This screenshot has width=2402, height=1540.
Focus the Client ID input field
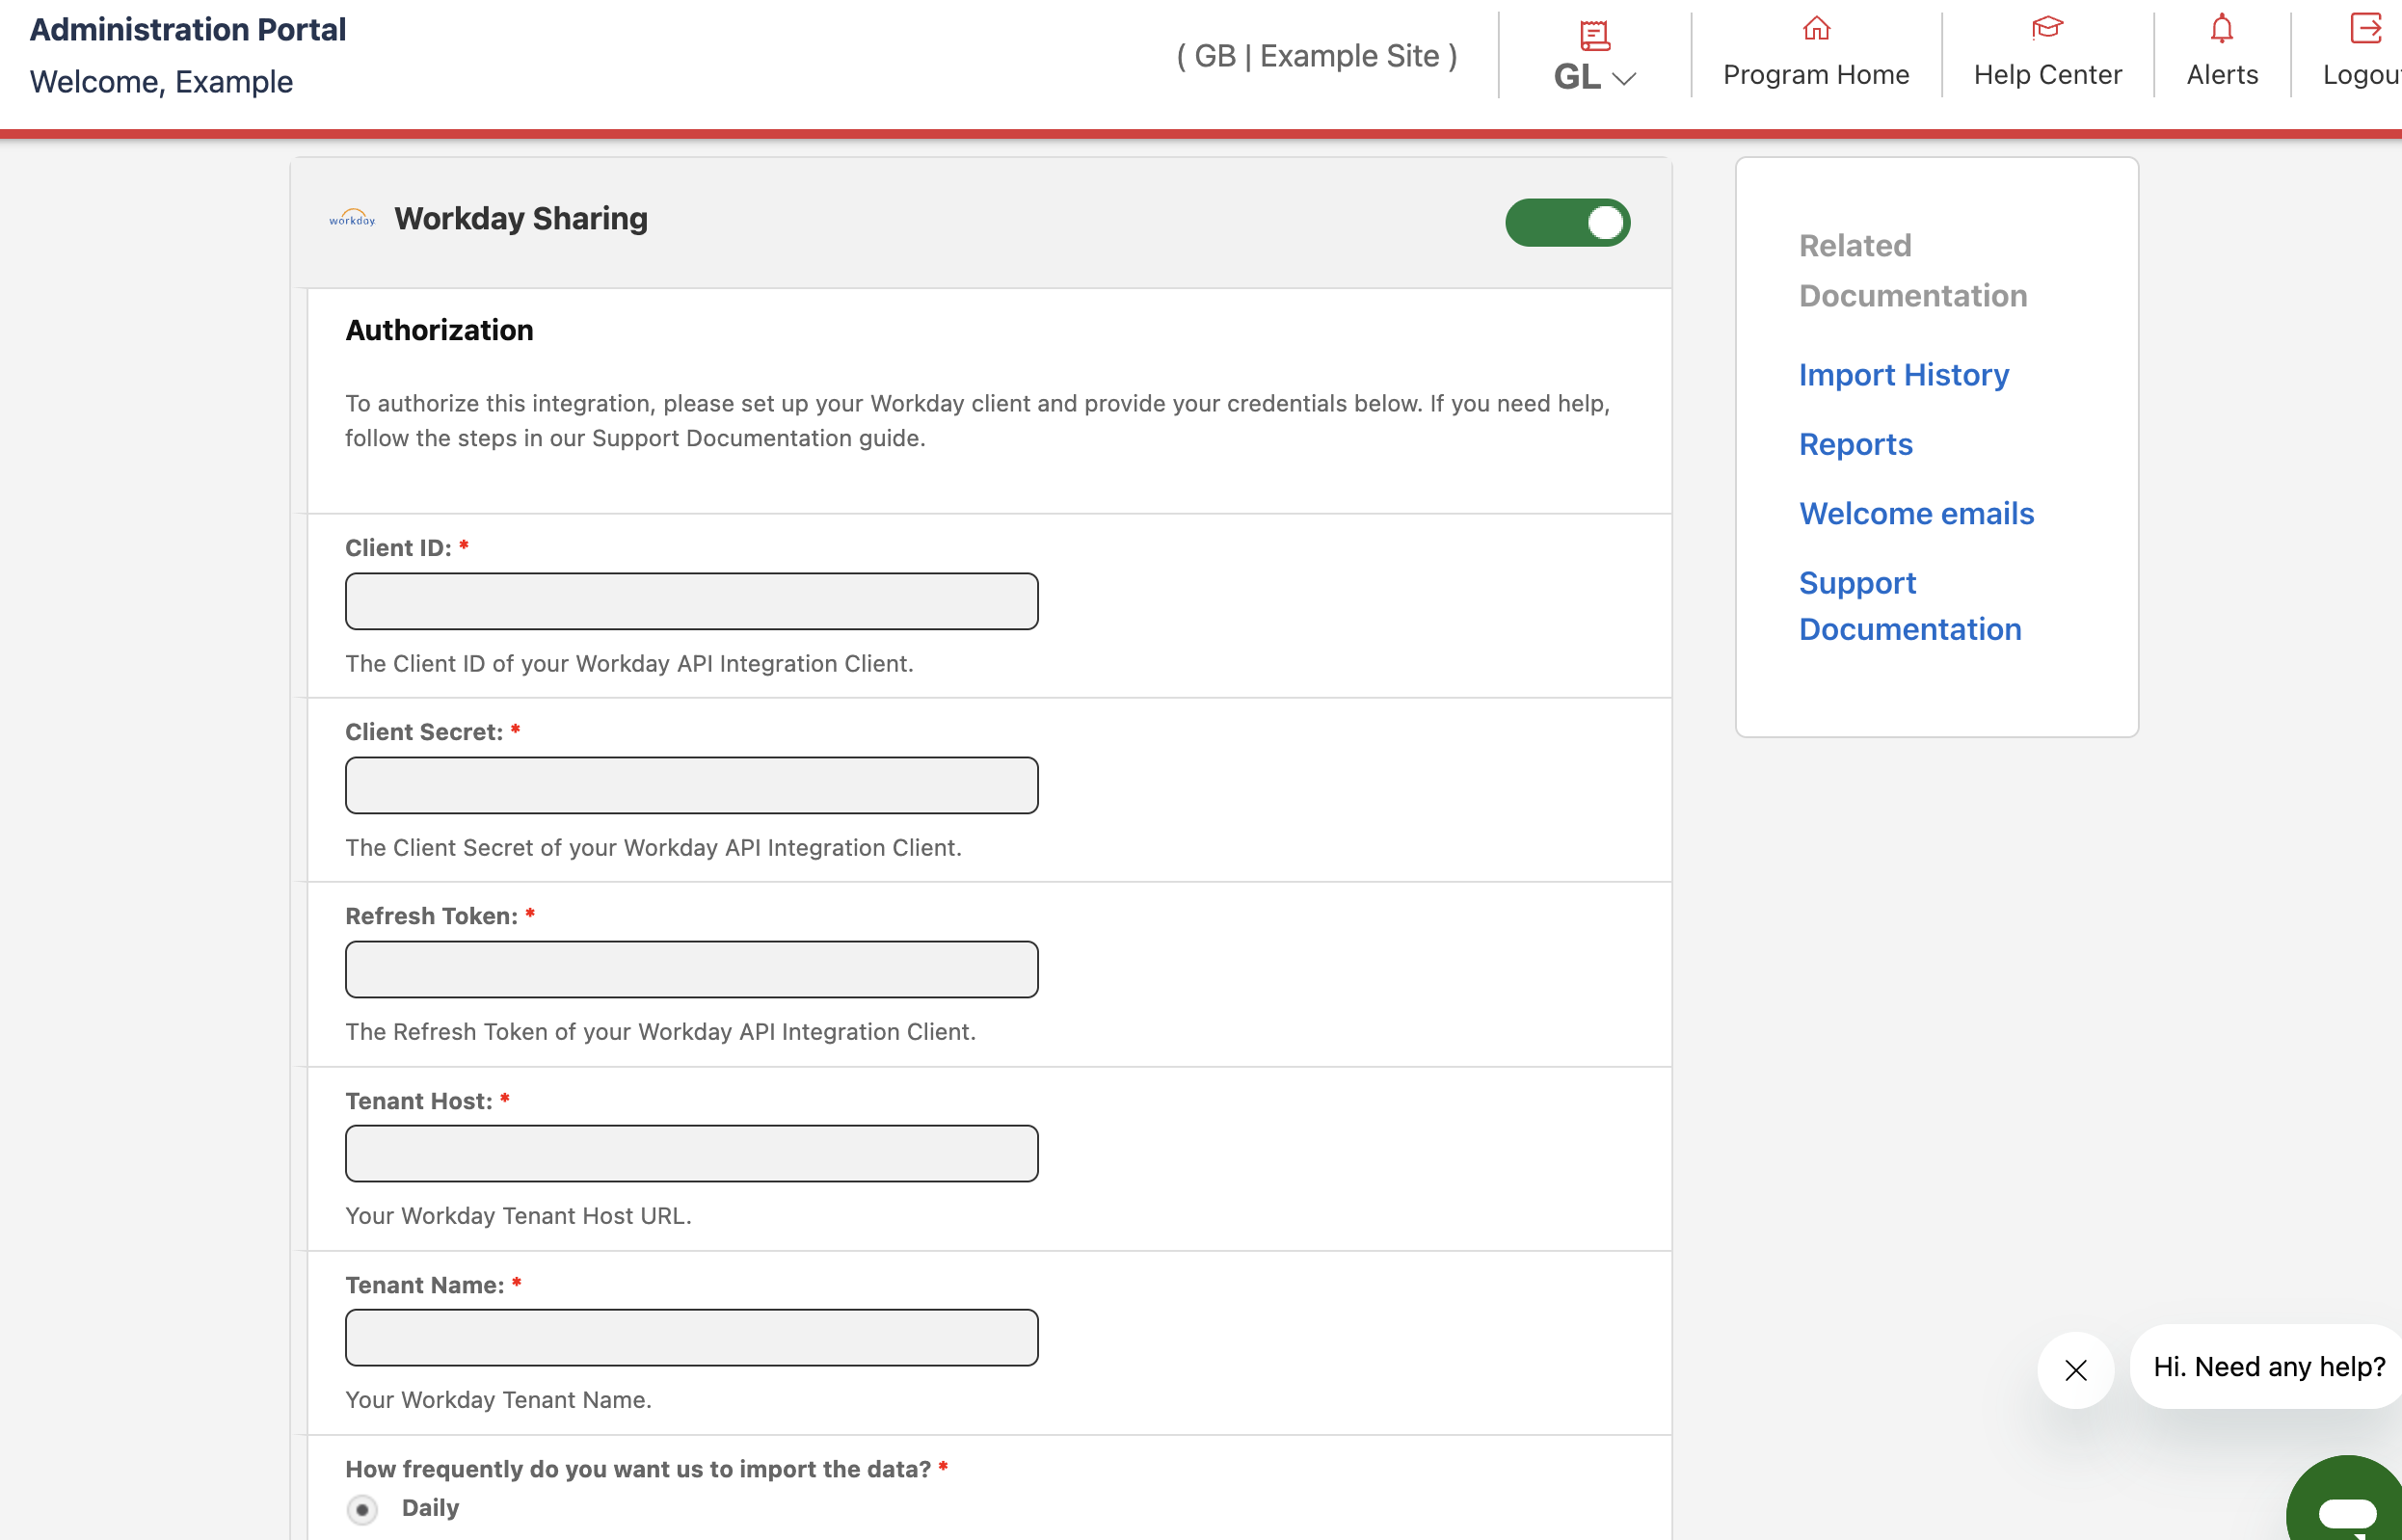[x=691, y=601]
